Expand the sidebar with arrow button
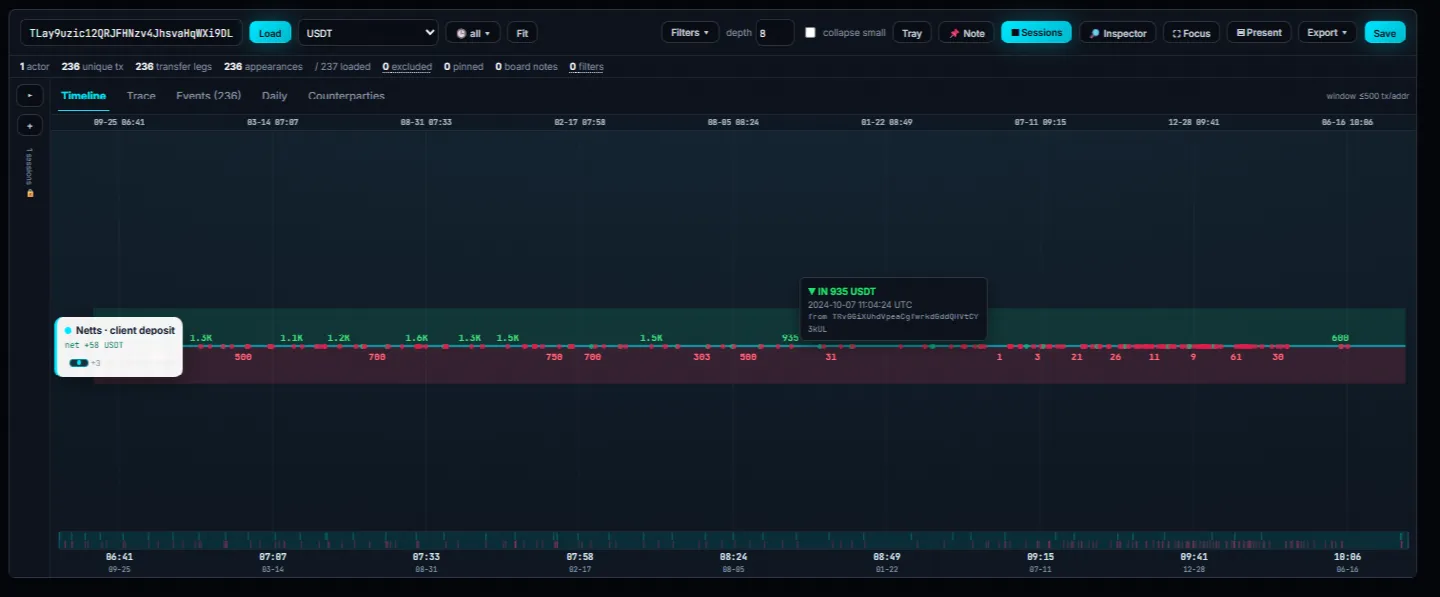 click(x=29, y=96)
